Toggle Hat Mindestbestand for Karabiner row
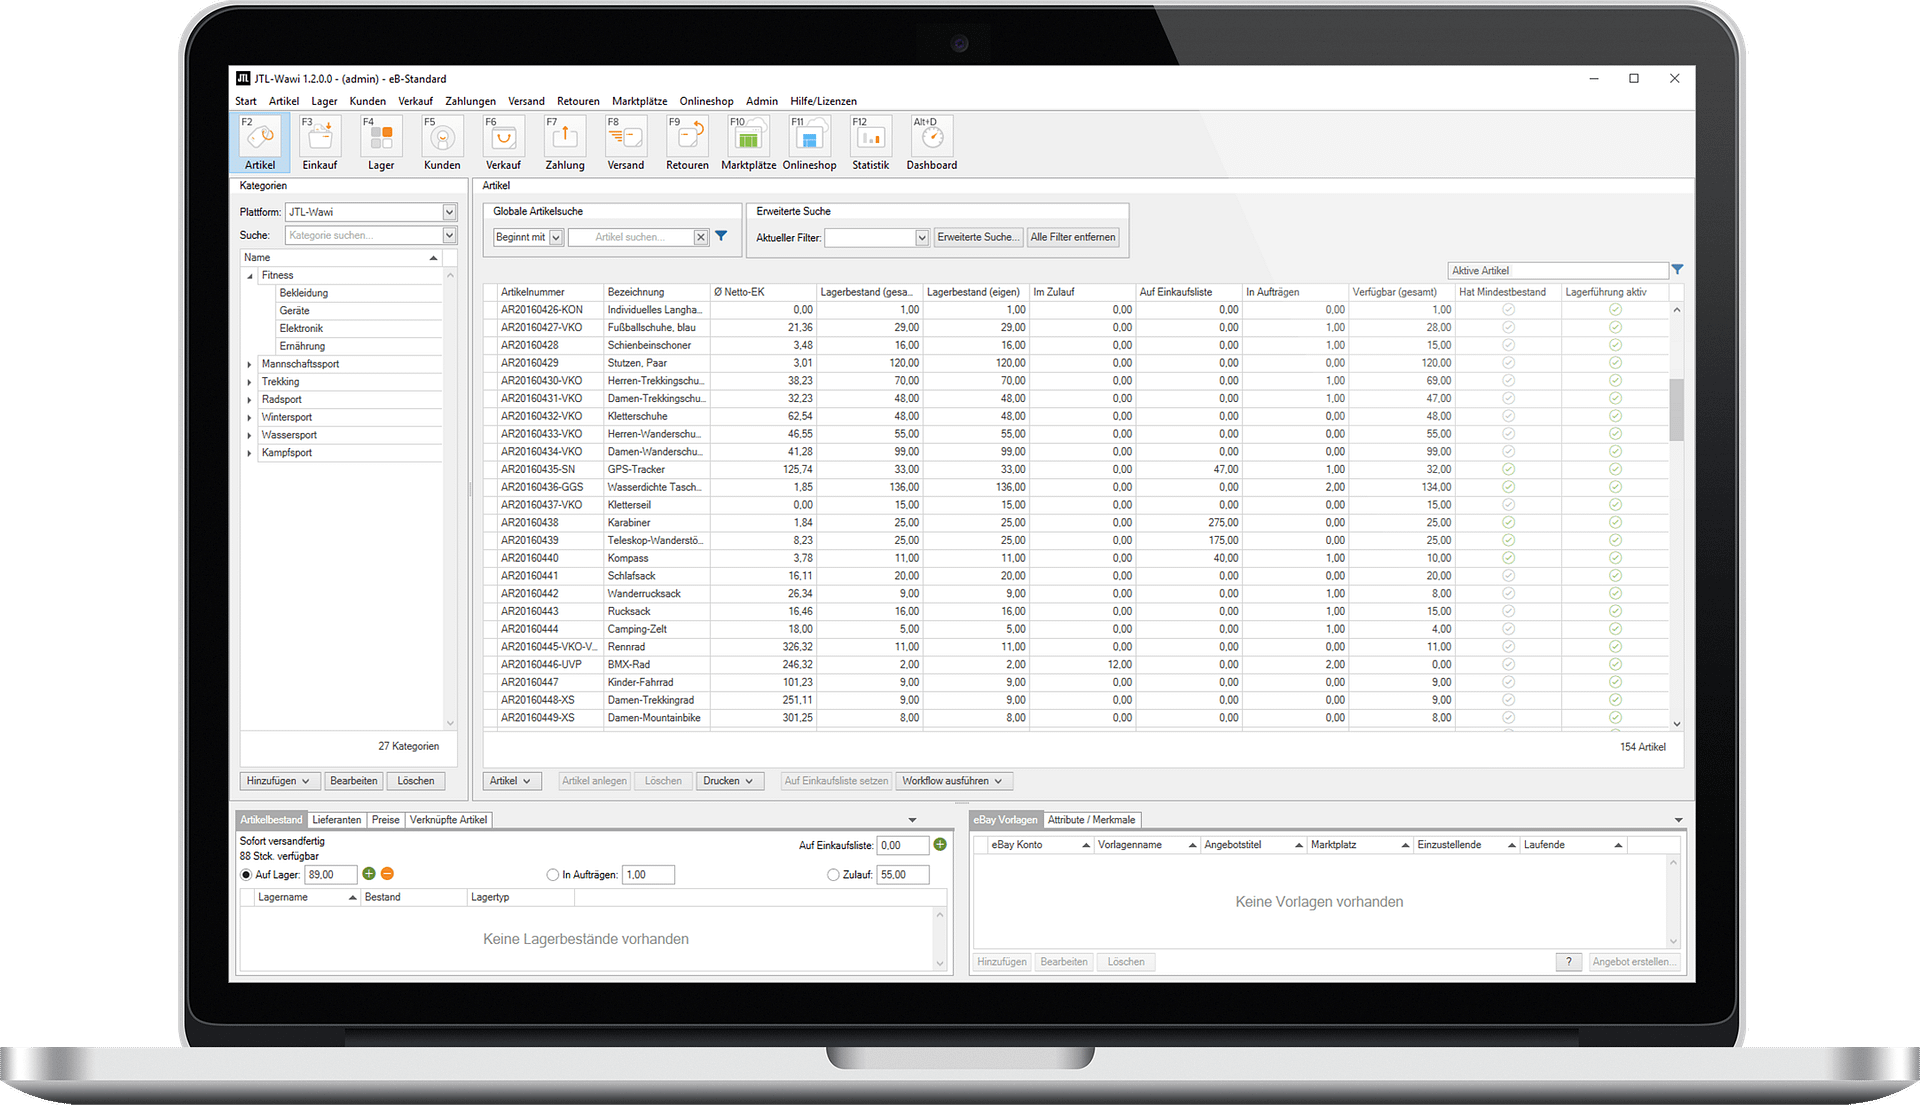The image size is (1920, 1105). (1508, 522)
